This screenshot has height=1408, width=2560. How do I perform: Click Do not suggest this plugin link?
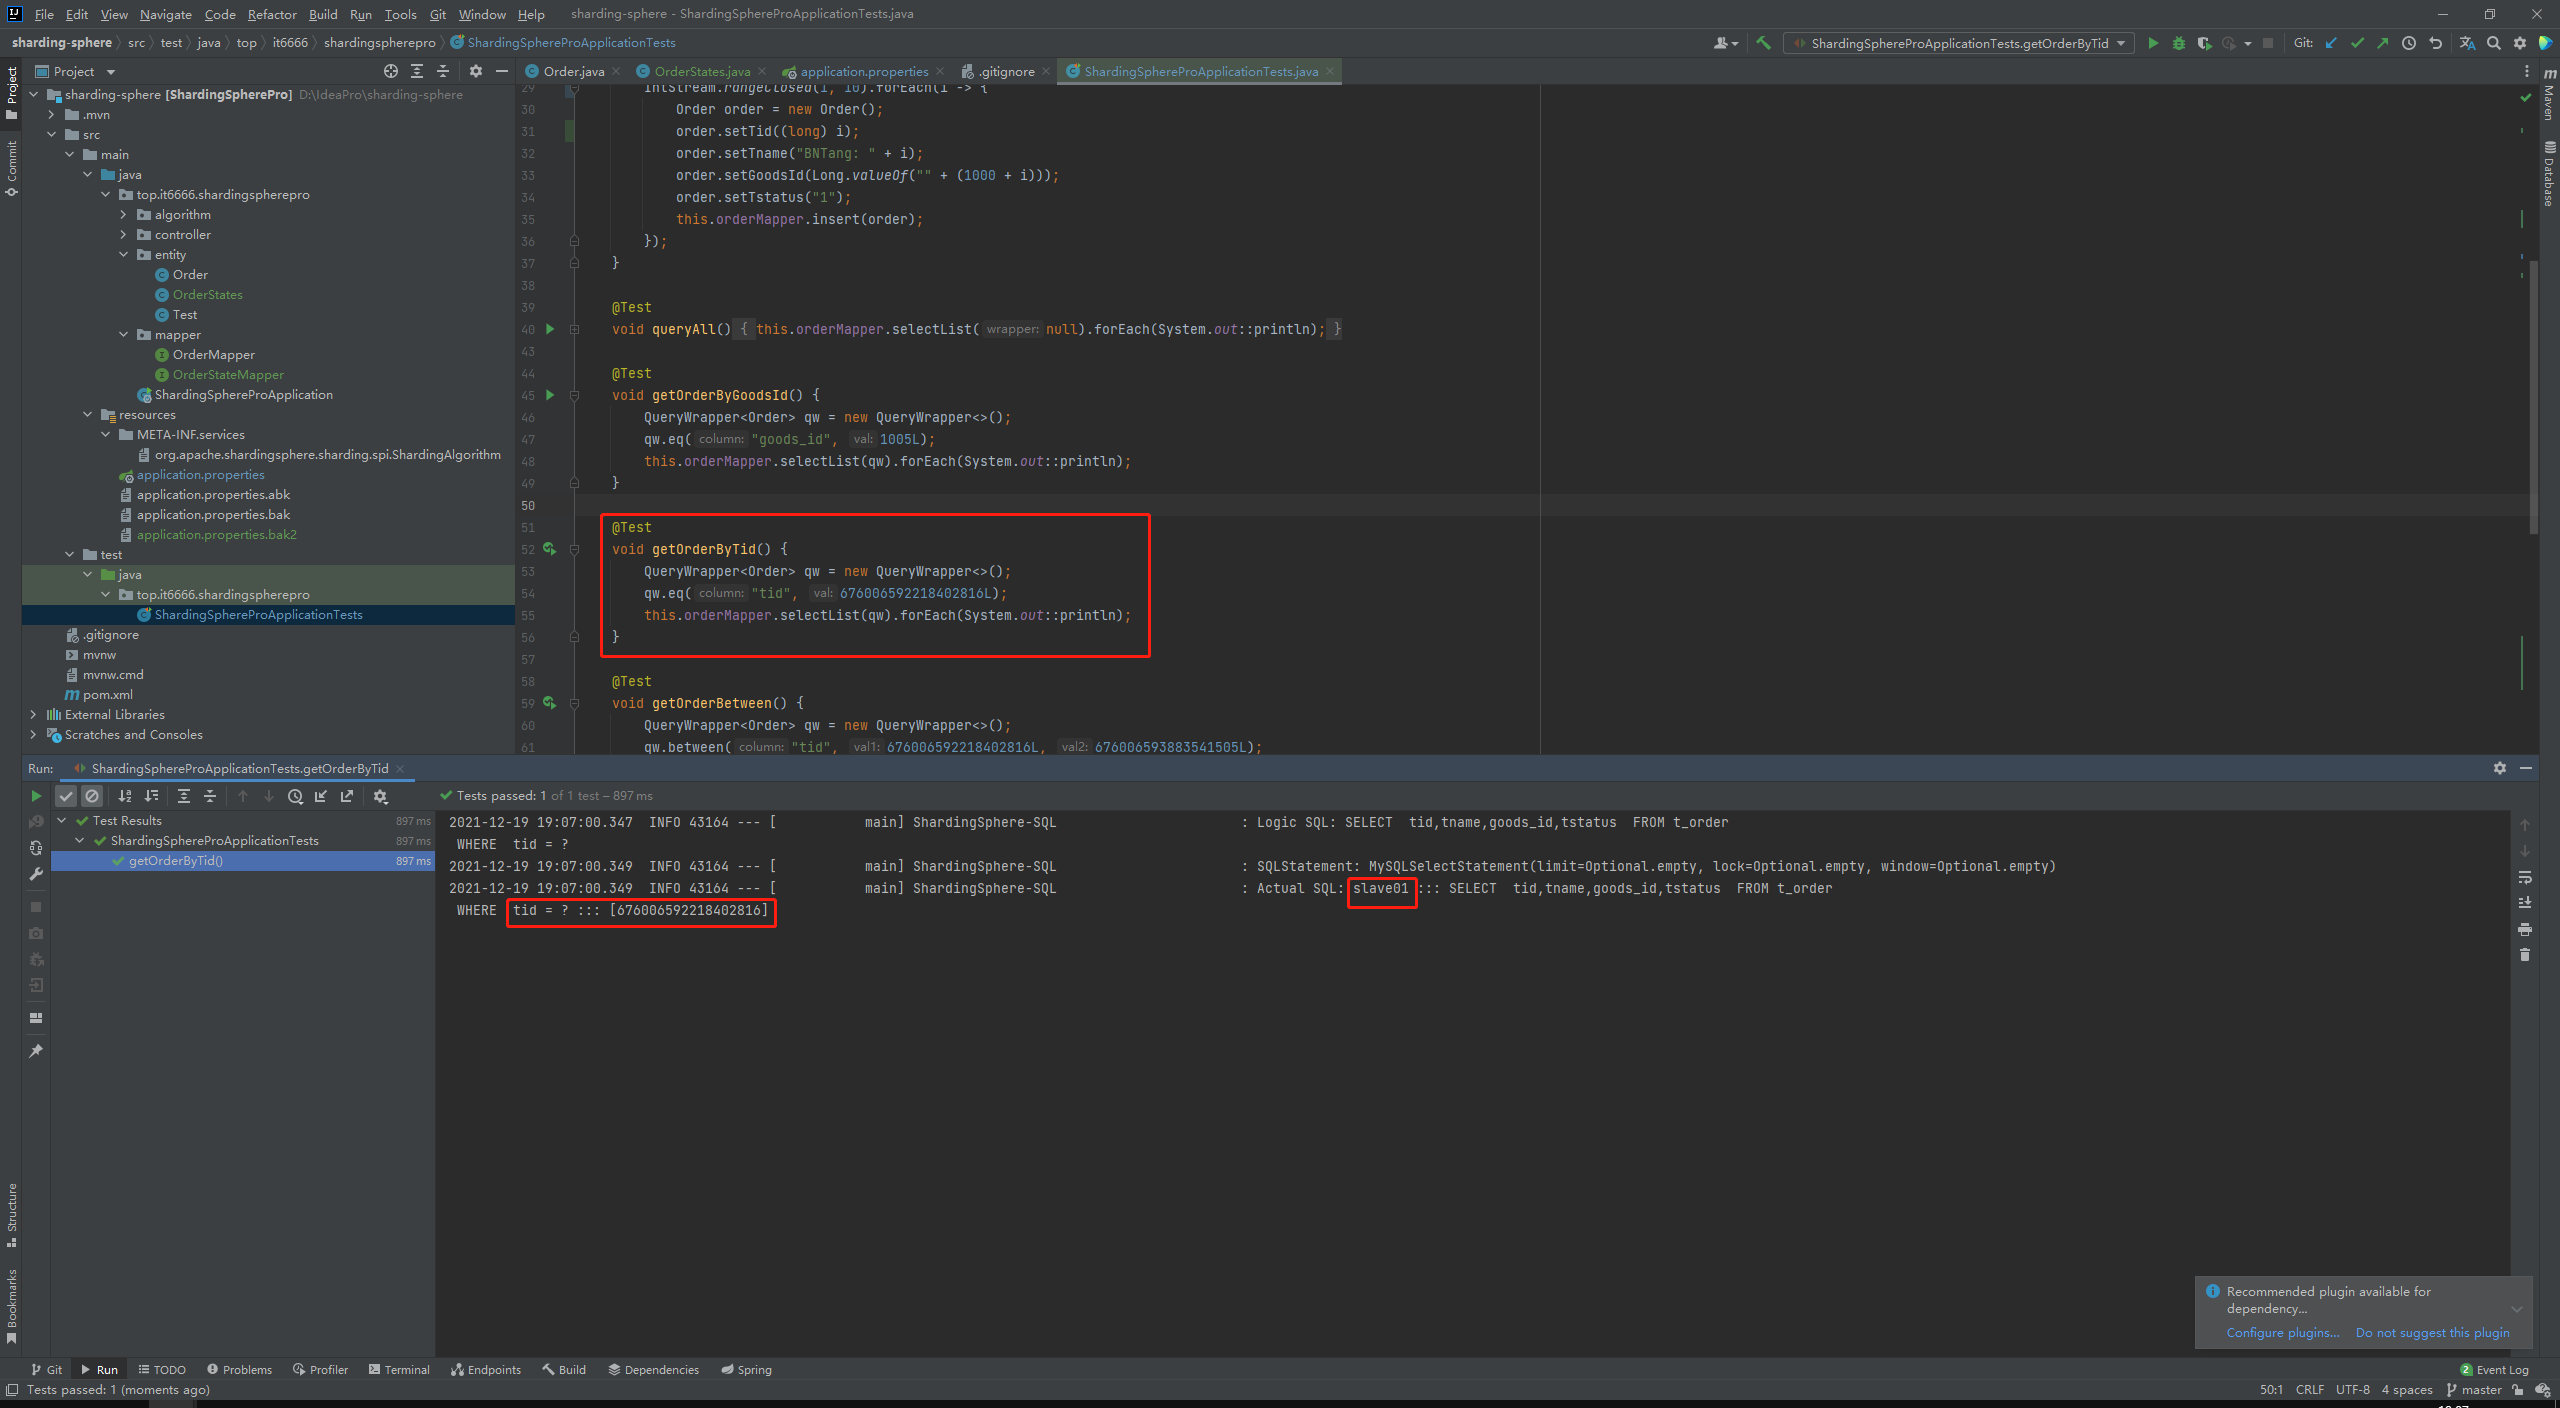tap(2432, 1333)
